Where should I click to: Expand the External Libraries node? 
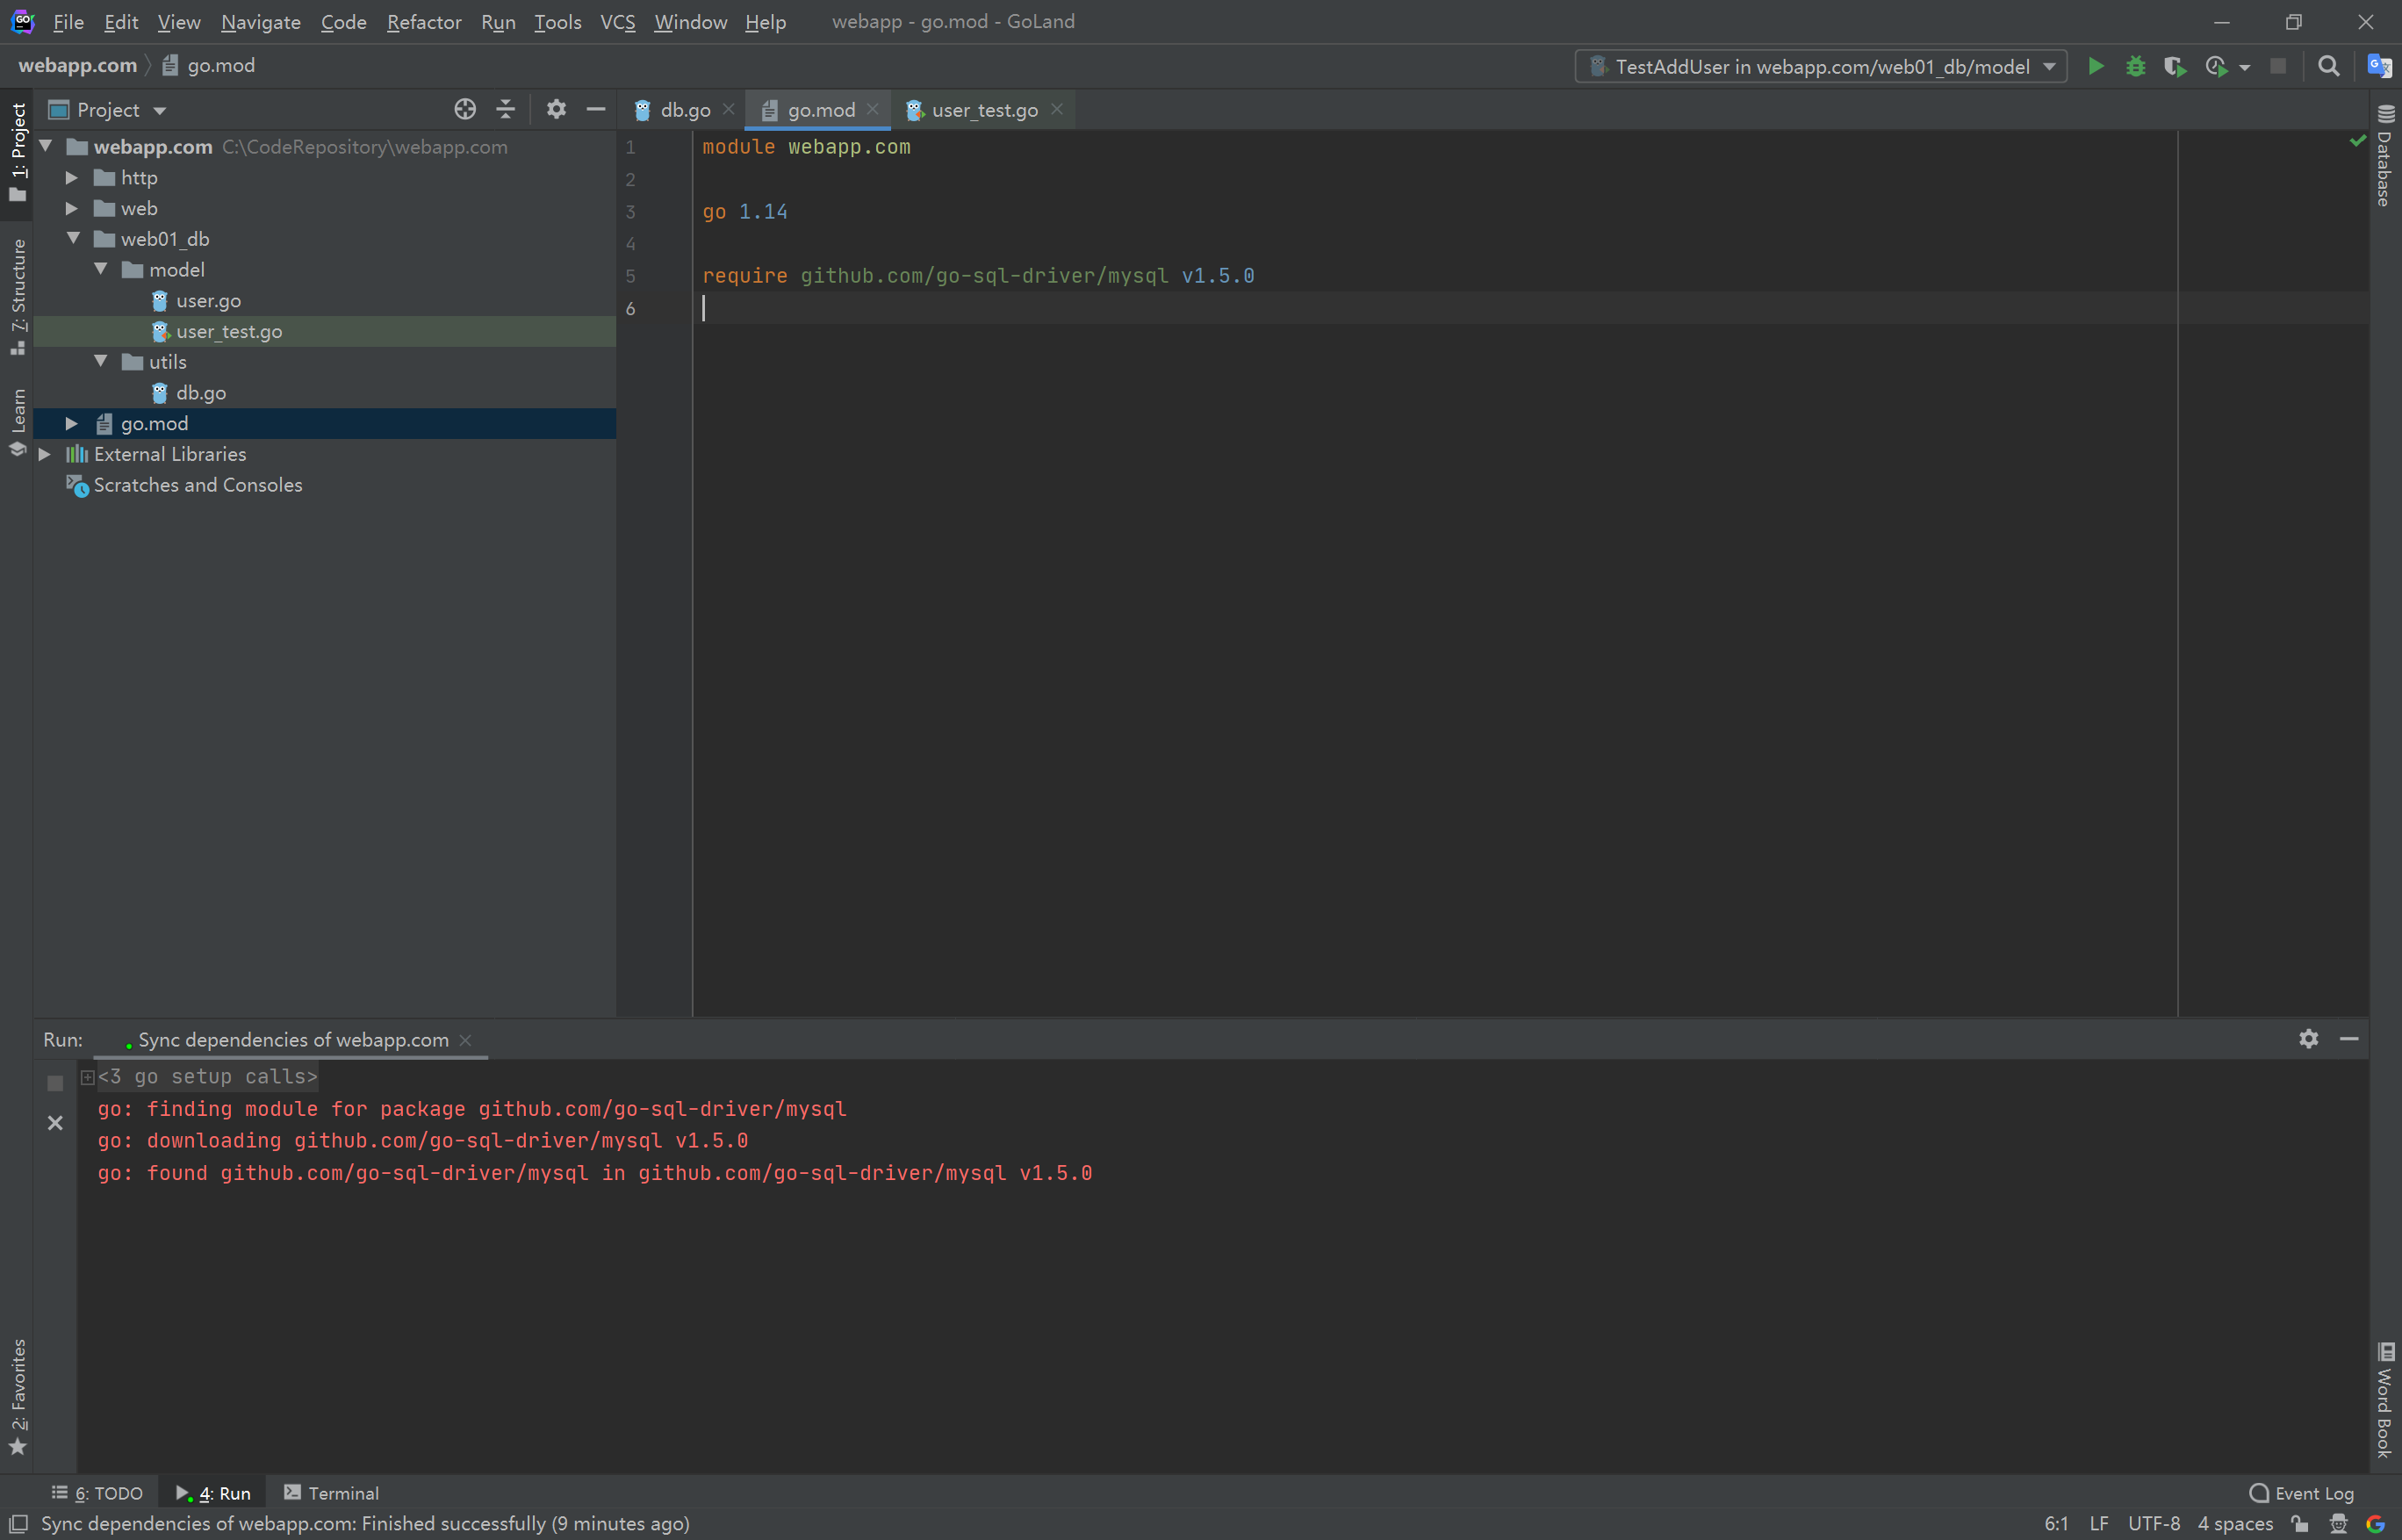click(45, 454)
